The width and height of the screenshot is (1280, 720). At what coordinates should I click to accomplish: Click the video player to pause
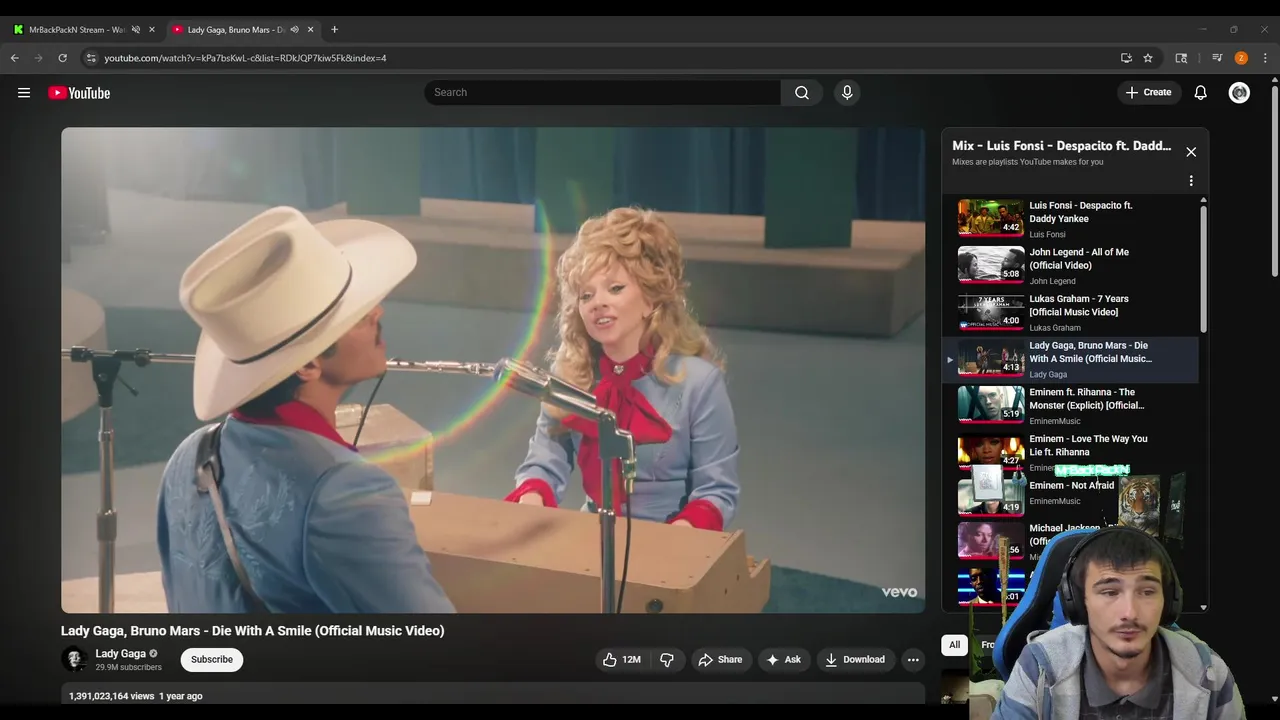tap(493, 370)
